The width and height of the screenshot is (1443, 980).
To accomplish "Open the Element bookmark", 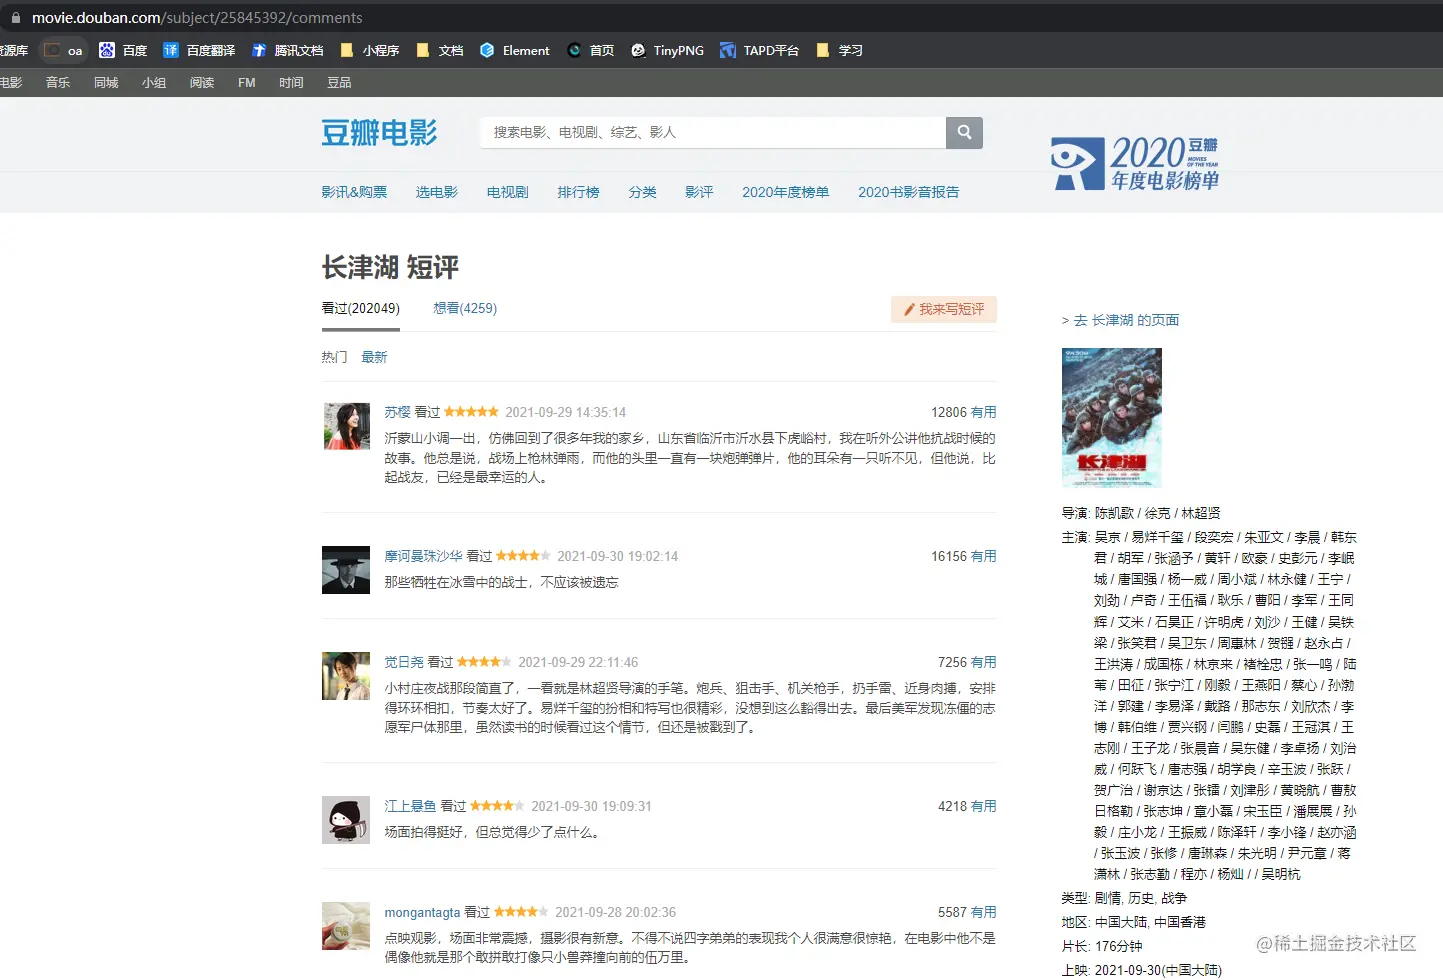I will pos(515,50).
